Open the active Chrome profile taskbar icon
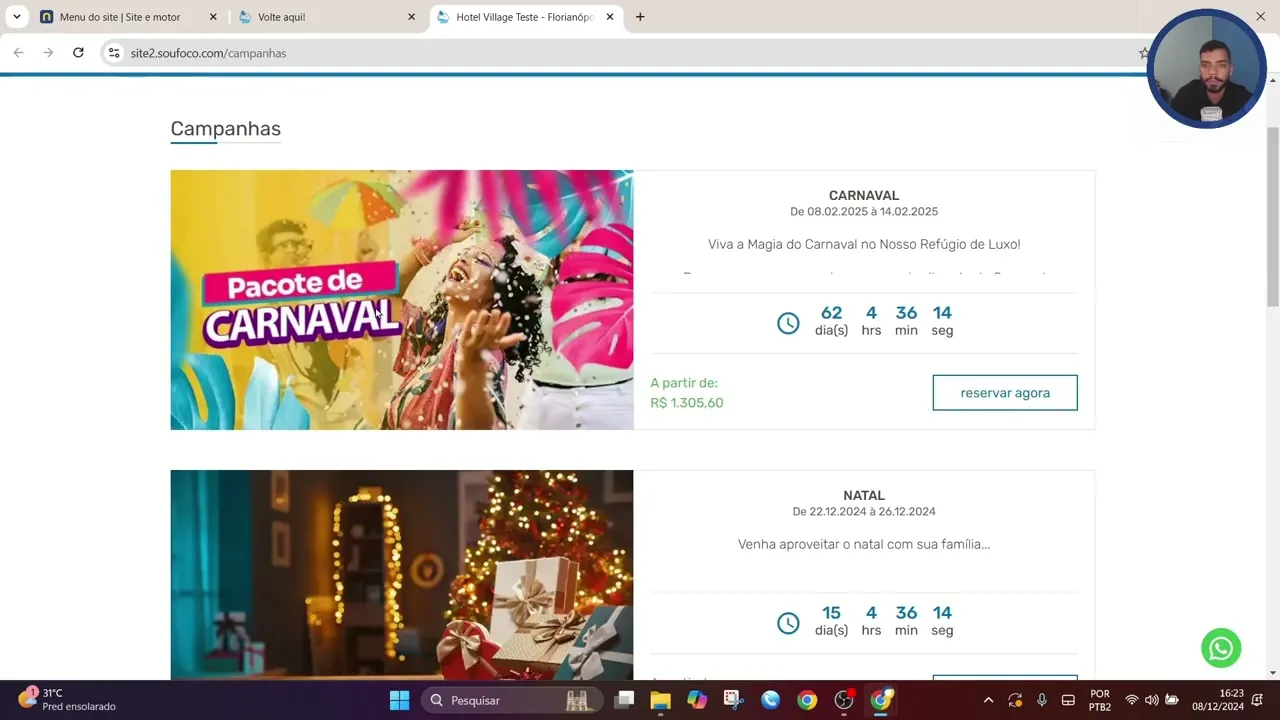 pyautogui.click(x=881, y=700)
